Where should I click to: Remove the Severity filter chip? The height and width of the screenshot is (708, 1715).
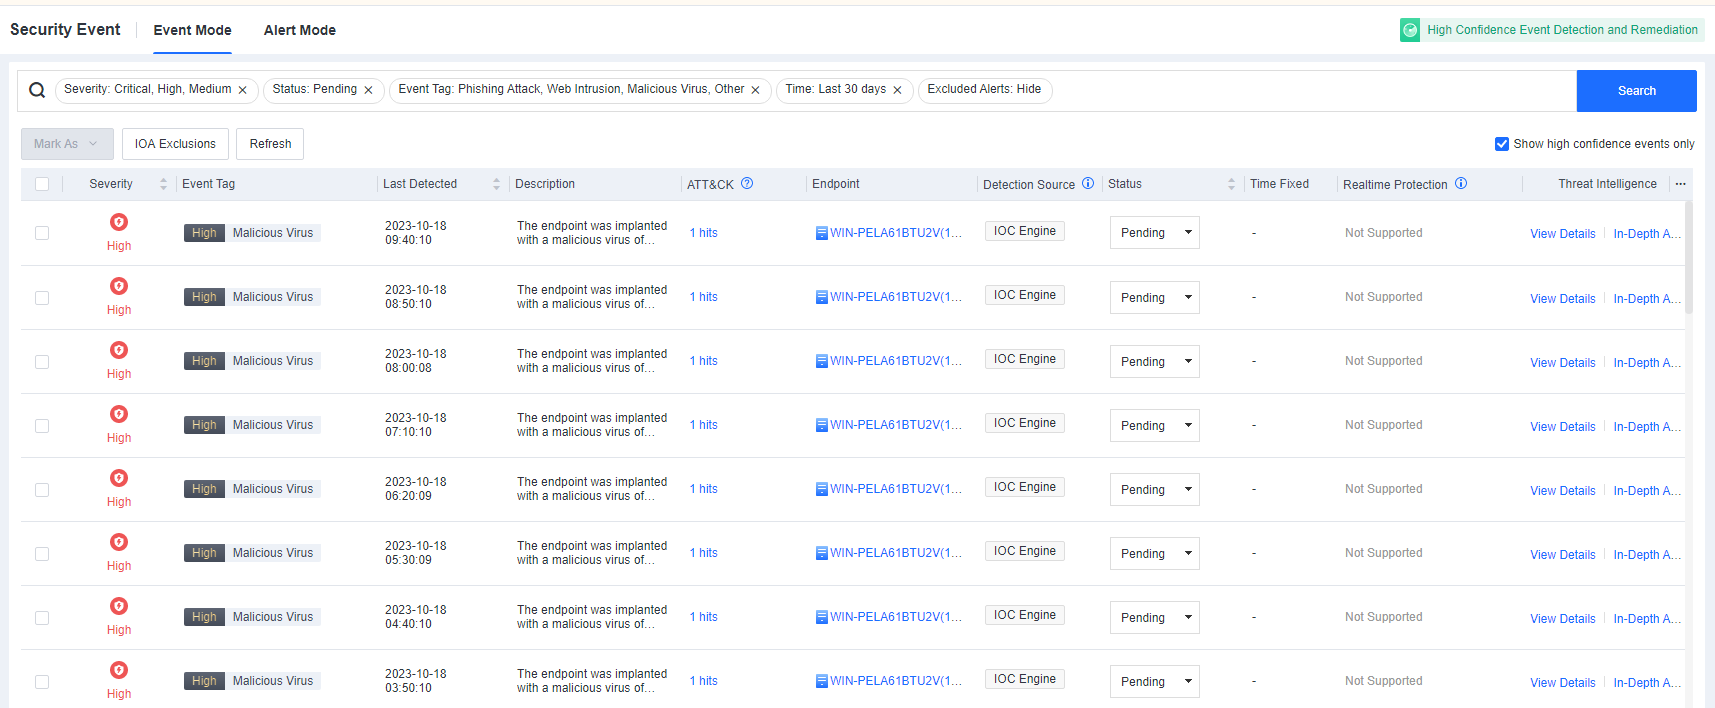pyautogui.click(x=243, y=90)
